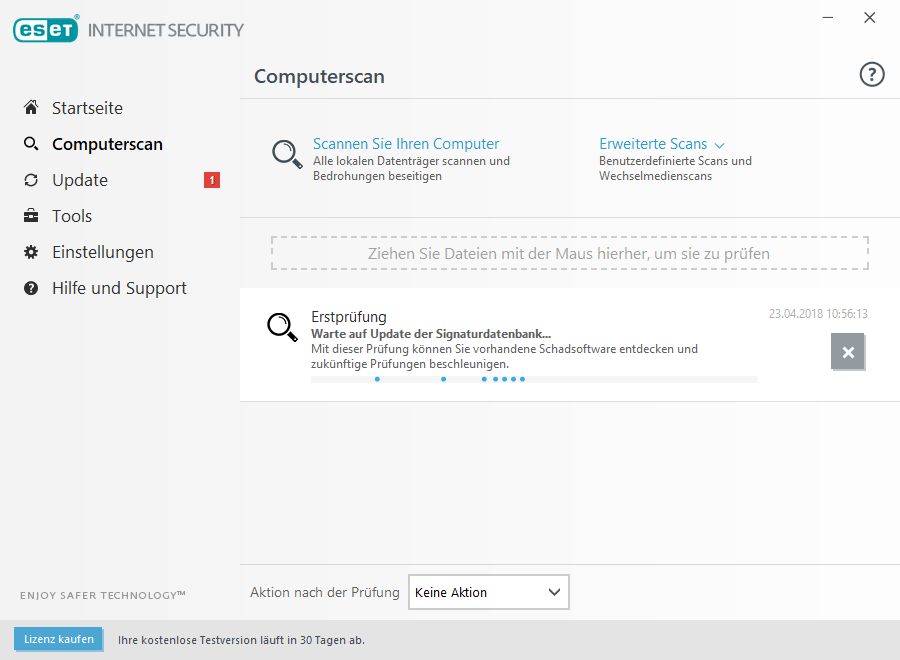This screenshot has width=900, height=660.
Task: Click the red Update notification badge
Action: [x=211, y=180]
